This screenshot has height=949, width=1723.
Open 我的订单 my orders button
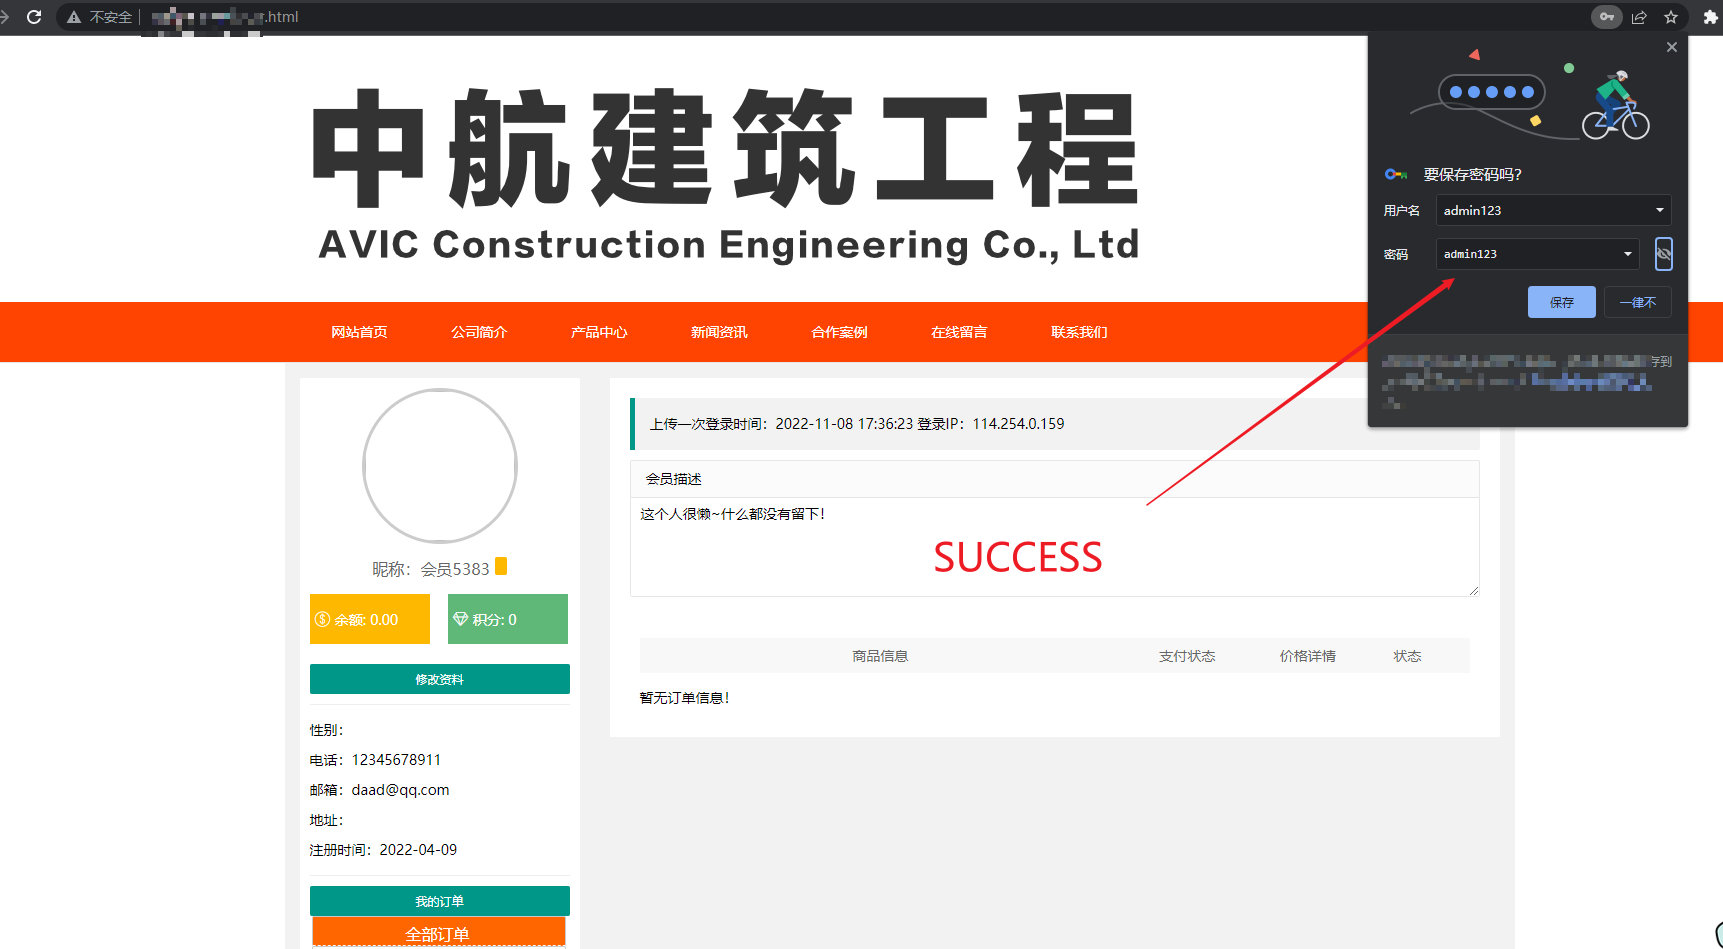point(440,901)
